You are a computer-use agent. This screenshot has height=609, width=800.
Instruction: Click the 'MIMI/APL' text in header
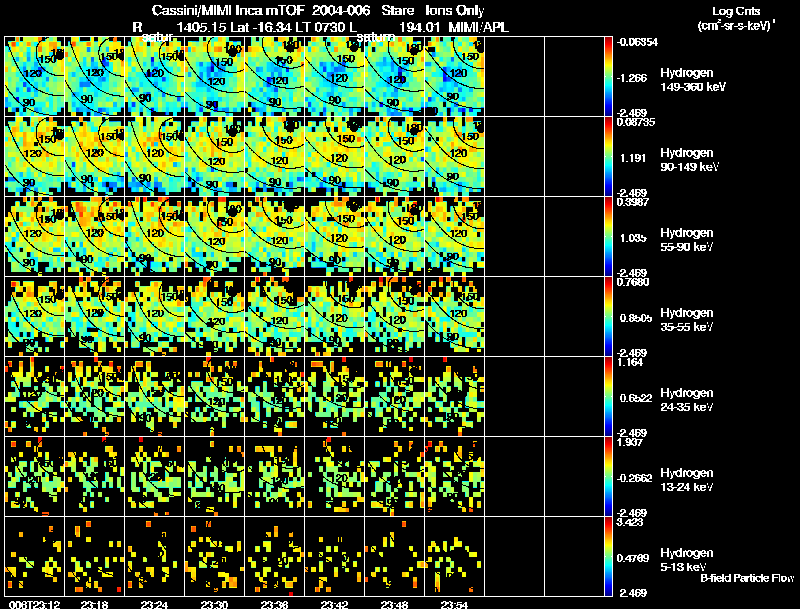[x=479, y=27]
